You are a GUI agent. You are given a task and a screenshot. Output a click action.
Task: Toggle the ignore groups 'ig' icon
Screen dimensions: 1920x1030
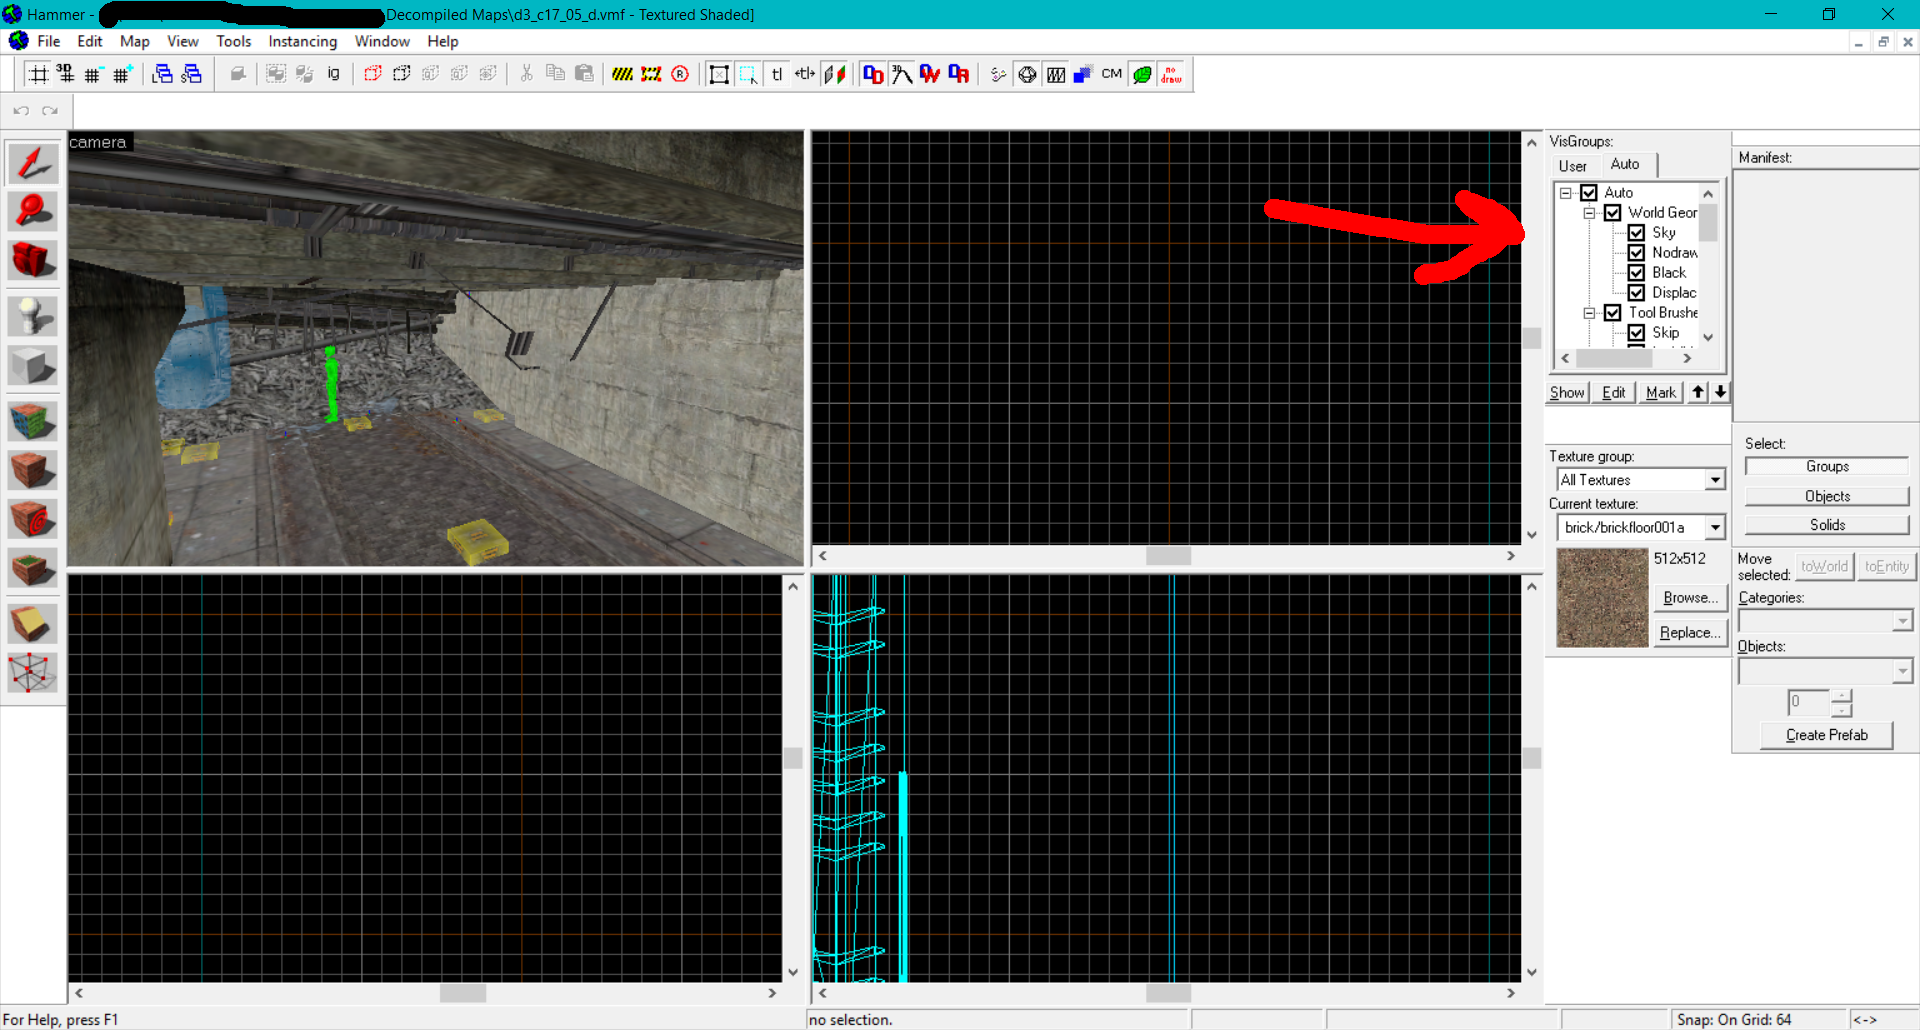[333, 74]
